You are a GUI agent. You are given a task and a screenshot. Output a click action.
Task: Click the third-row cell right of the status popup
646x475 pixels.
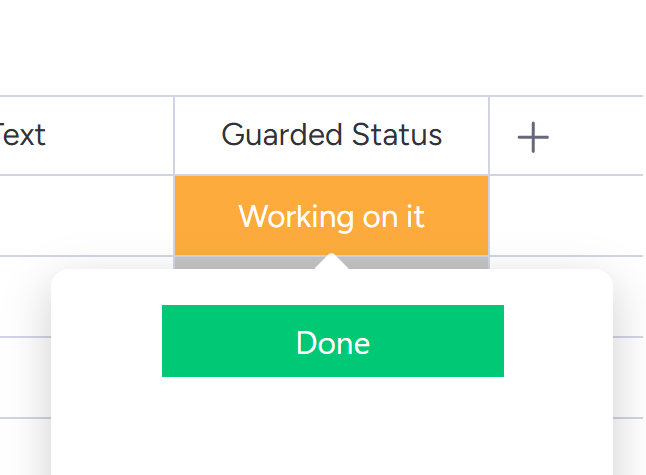pyautogui.click(x=629, y=377)
